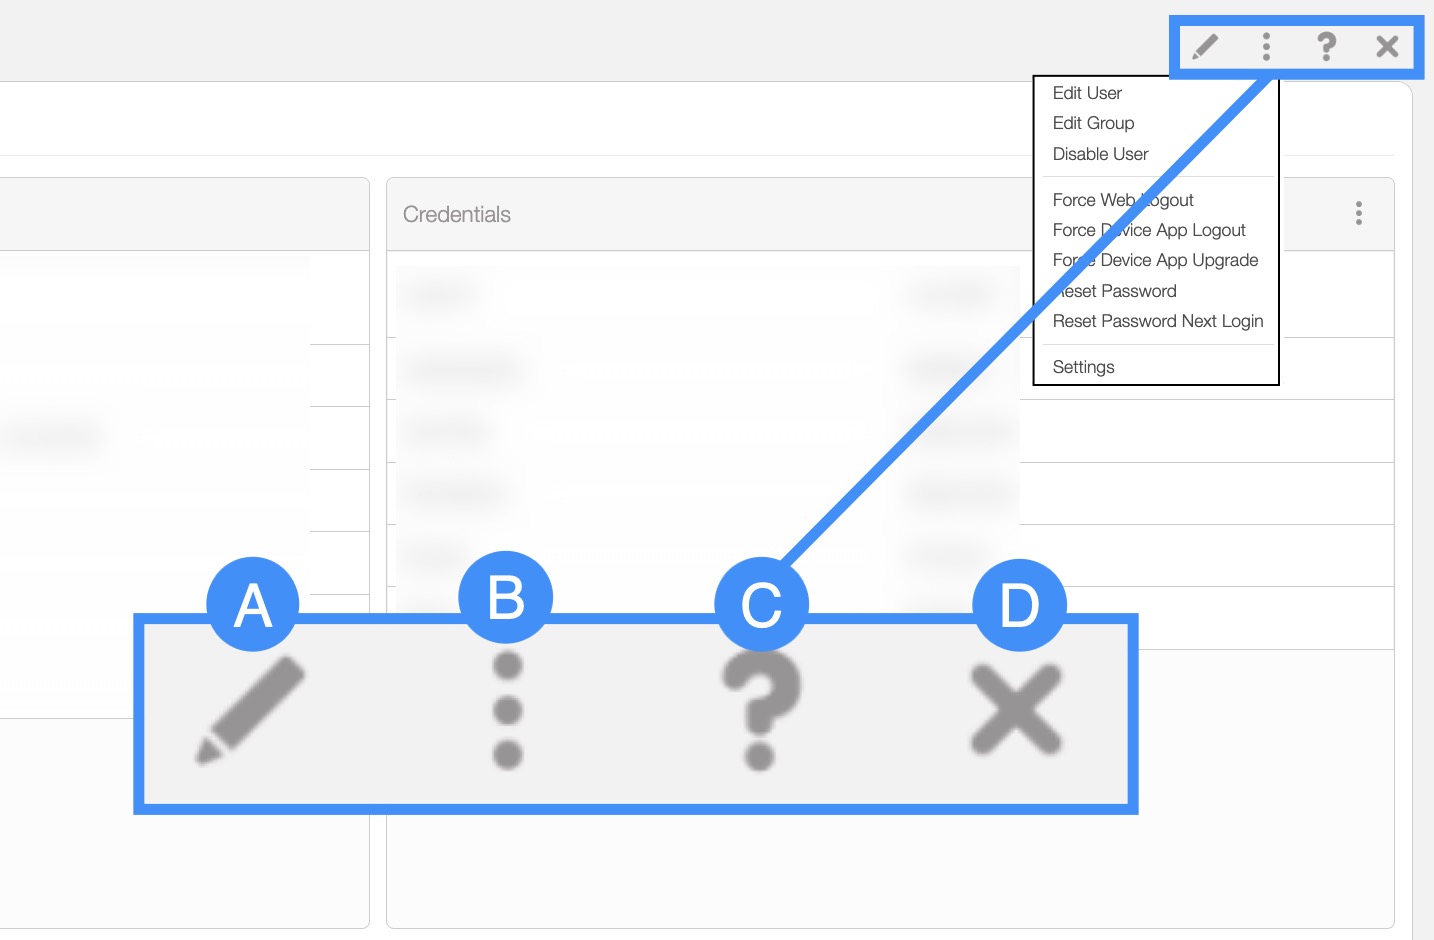The height and width of the screenshot is (940, 1434).
Task: Select the Disable User menu entry
Action: [1100, 154]
